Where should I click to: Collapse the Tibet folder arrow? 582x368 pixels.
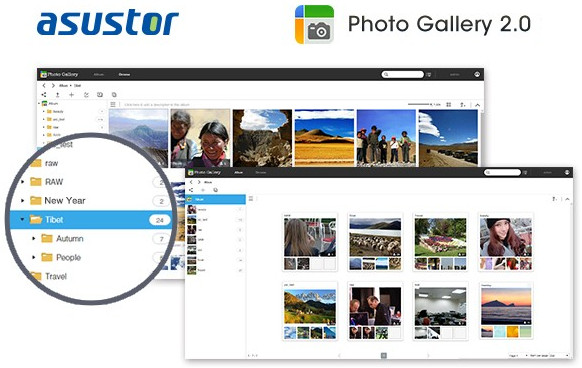pos(23,219)
